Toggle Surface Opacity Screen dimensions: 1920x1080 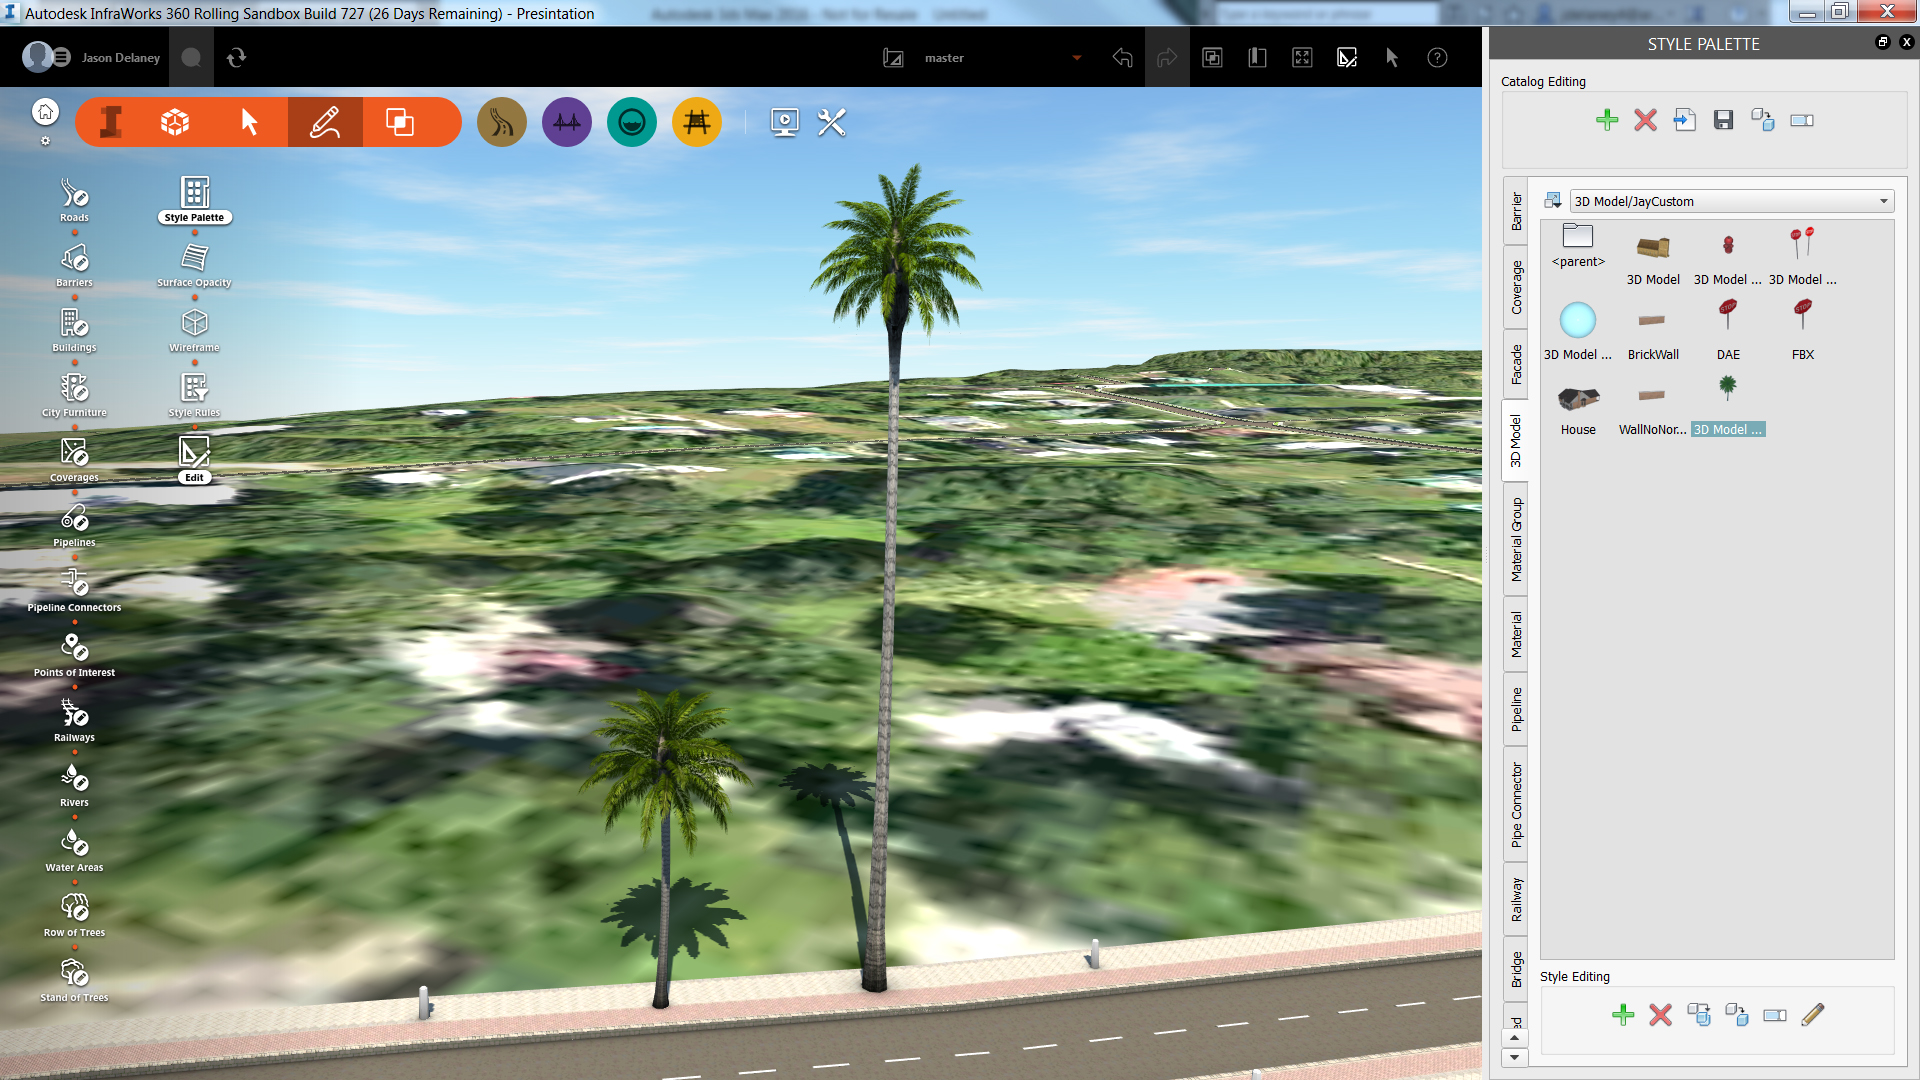pos(194,259)
